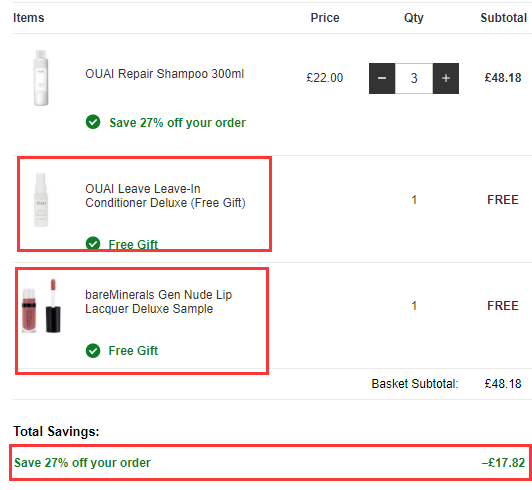The height and width of the screenshot is (490, 532).
Task: Click the Subtotal column header
Action: point(504,18)
